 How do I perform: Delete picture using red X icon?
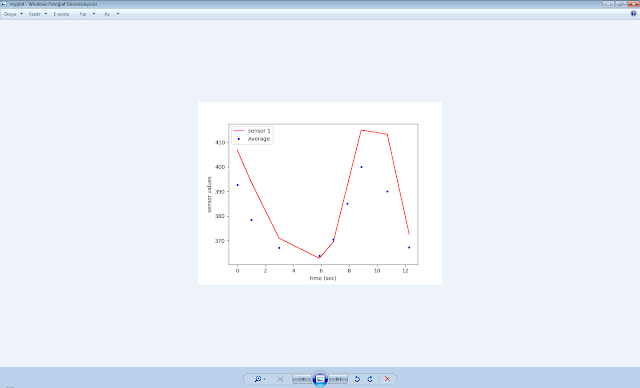point(387,379)
